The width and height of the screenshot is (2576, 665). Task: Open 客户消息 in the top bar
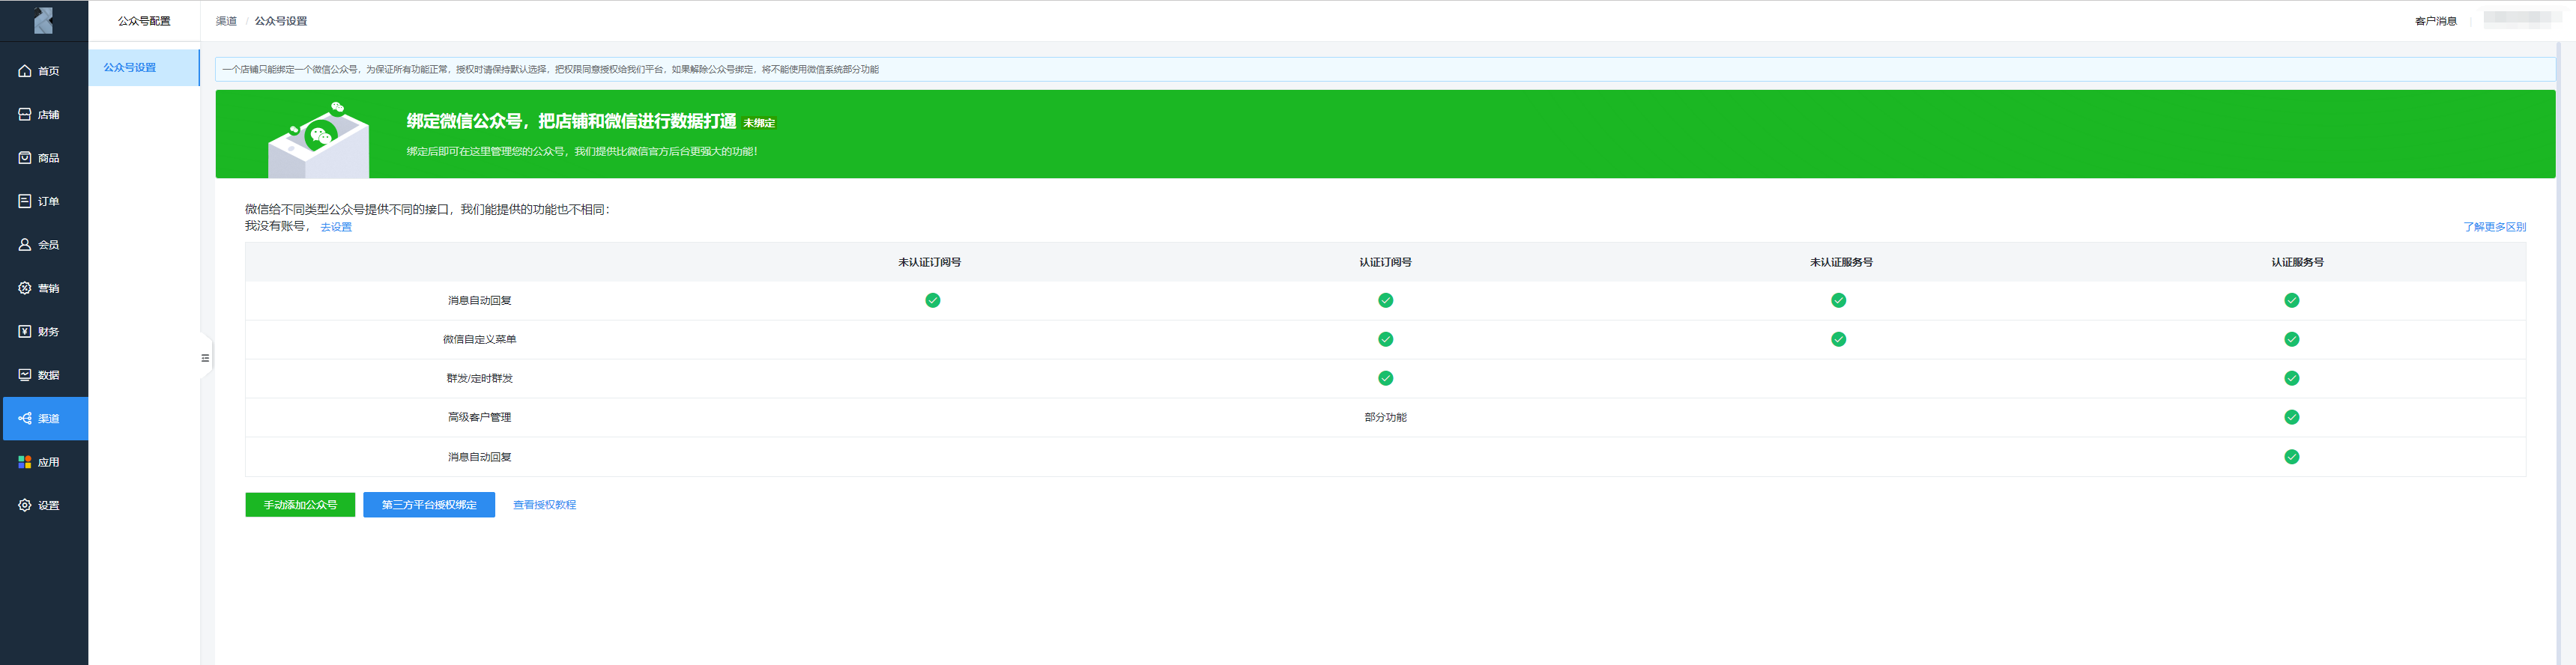[2435, 21]
